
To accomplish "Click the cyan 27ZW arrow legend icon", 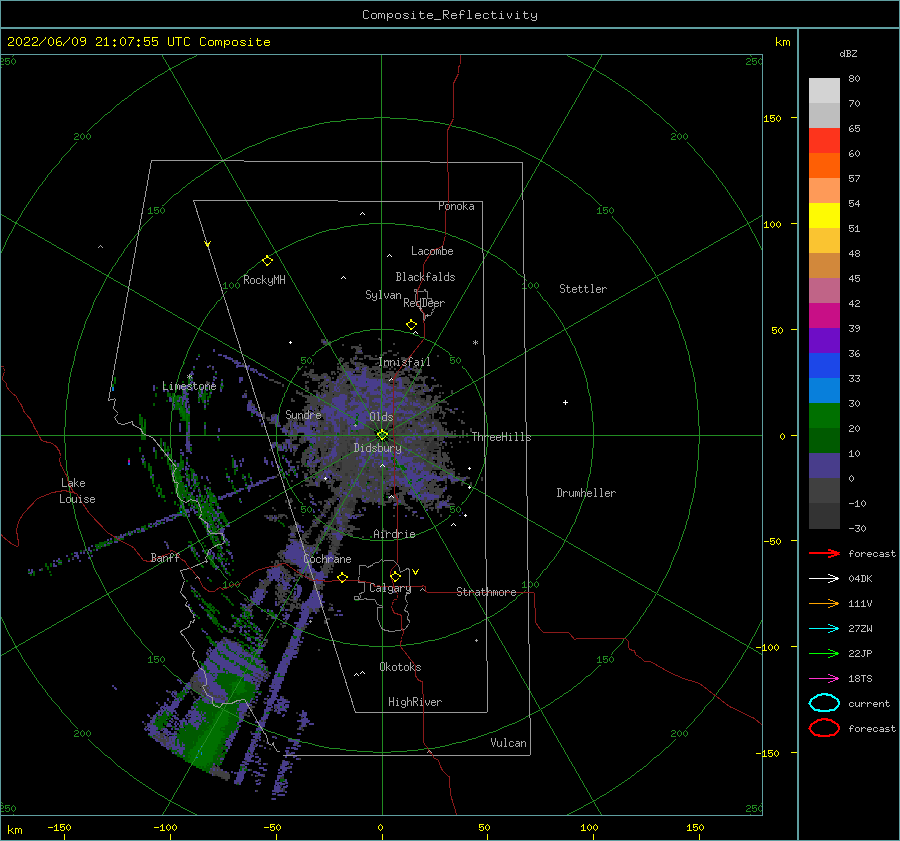I will (x=824, y=629).
